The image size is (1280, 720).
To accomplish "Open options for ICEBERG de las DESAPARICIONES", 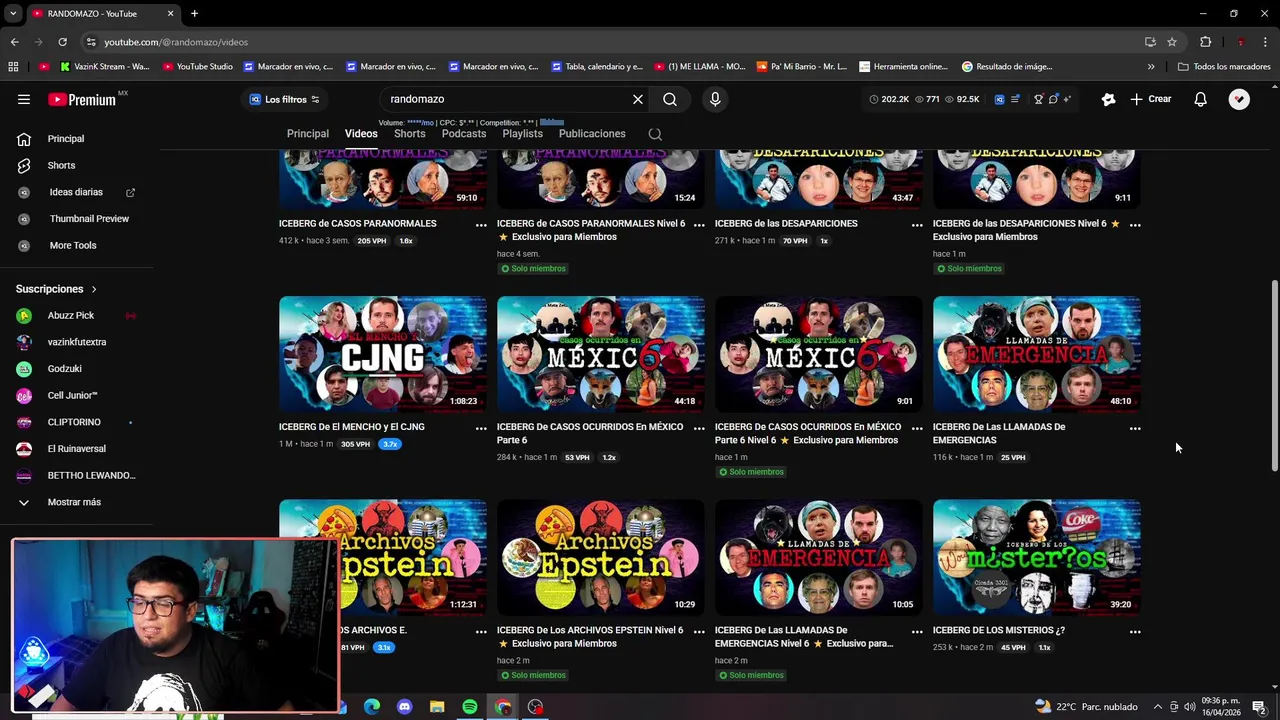I will point(917,225).
